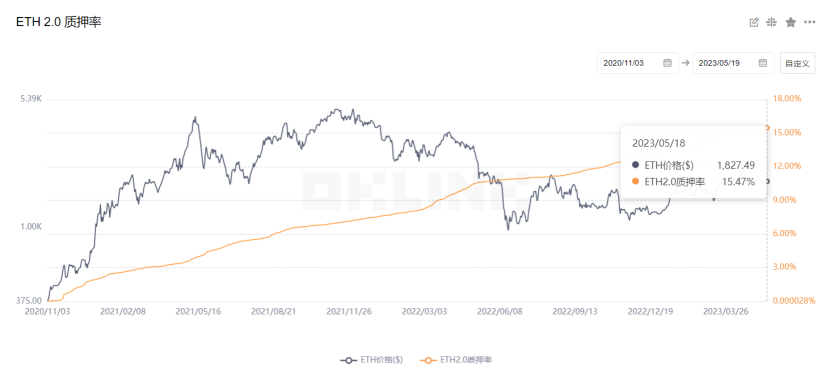Click the compare layout grid icon
This screenshot has height=372, width=830.
pyautogui.click(x=772, y=22)
